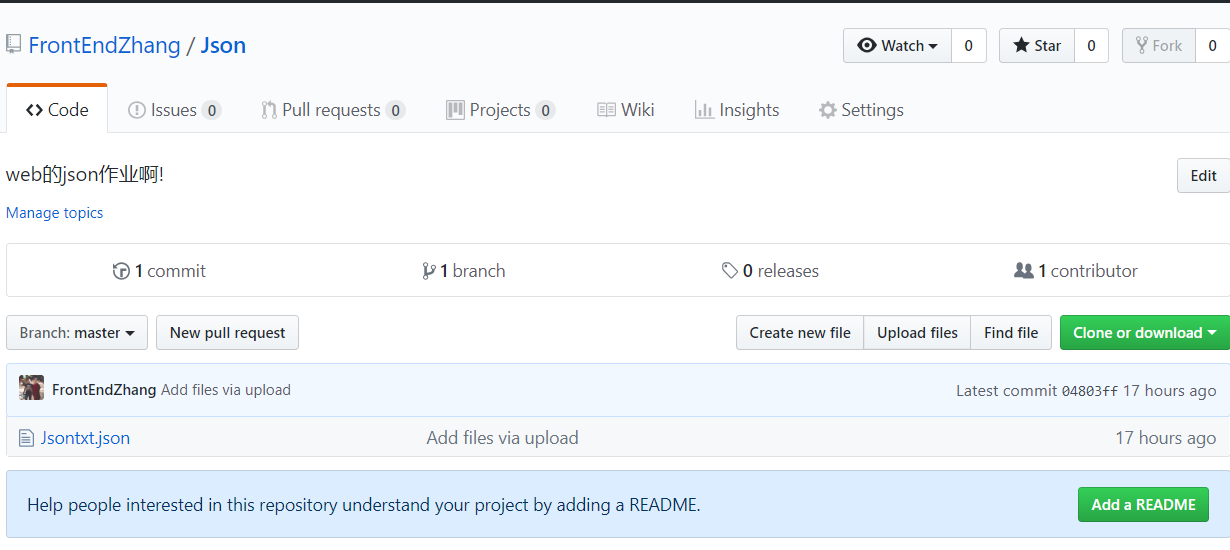View the 1 commit link

[159, 271]
